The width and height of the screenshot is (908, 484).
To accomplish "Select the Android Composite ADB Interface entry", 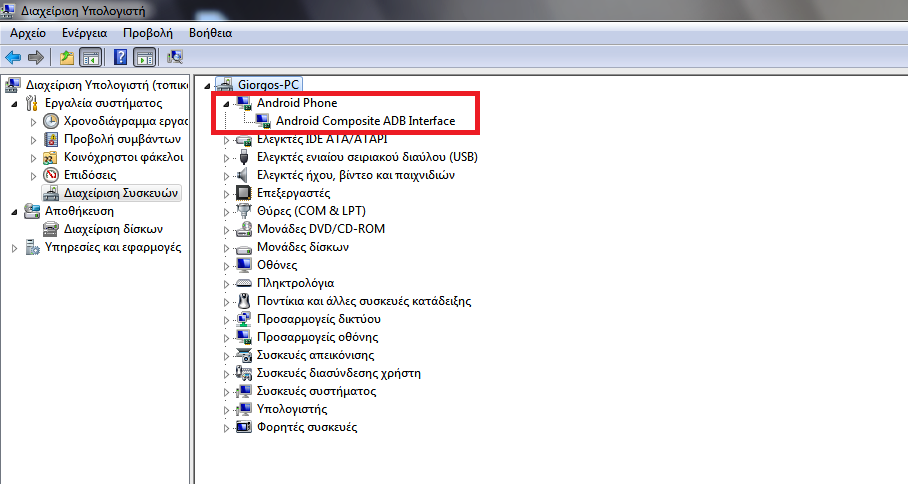I will pyautogui.click(x=365, y=121).
